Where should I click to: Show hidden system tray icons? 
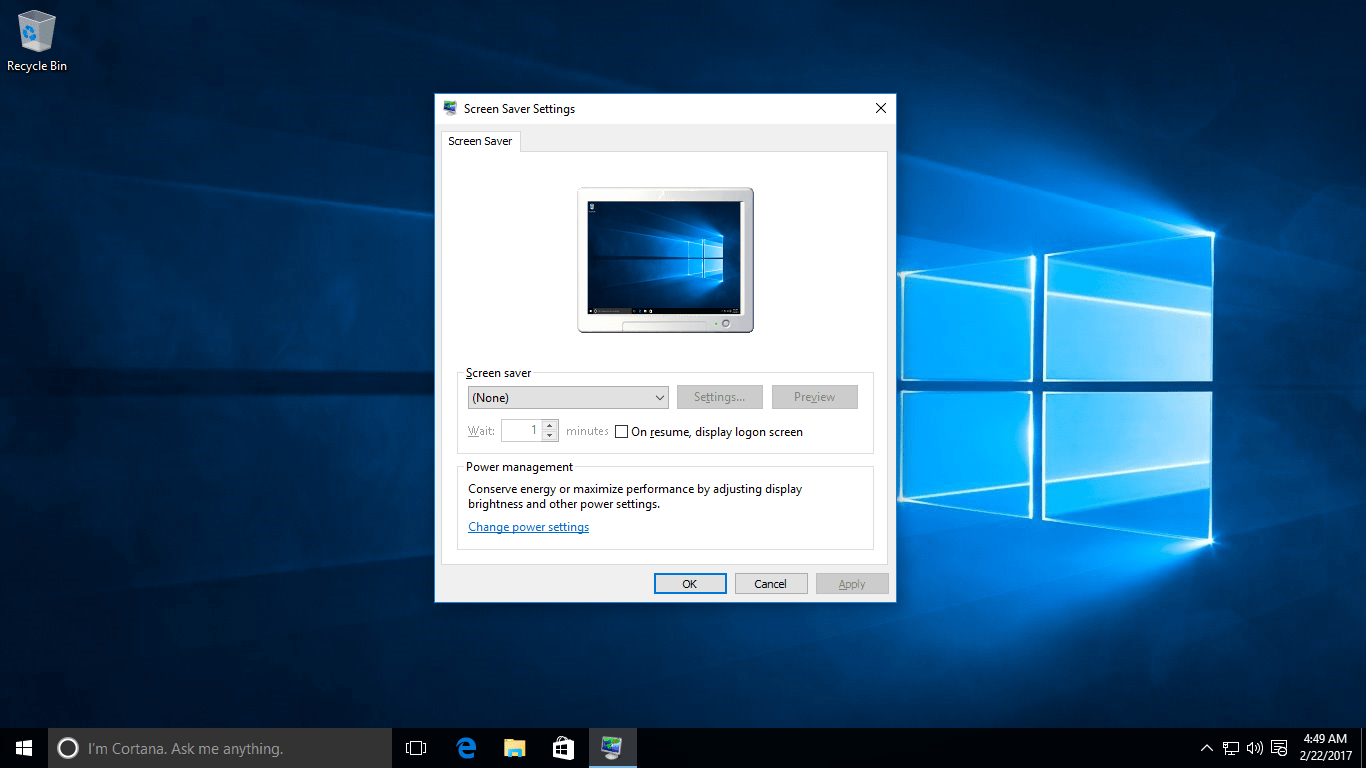[1207, 748]
